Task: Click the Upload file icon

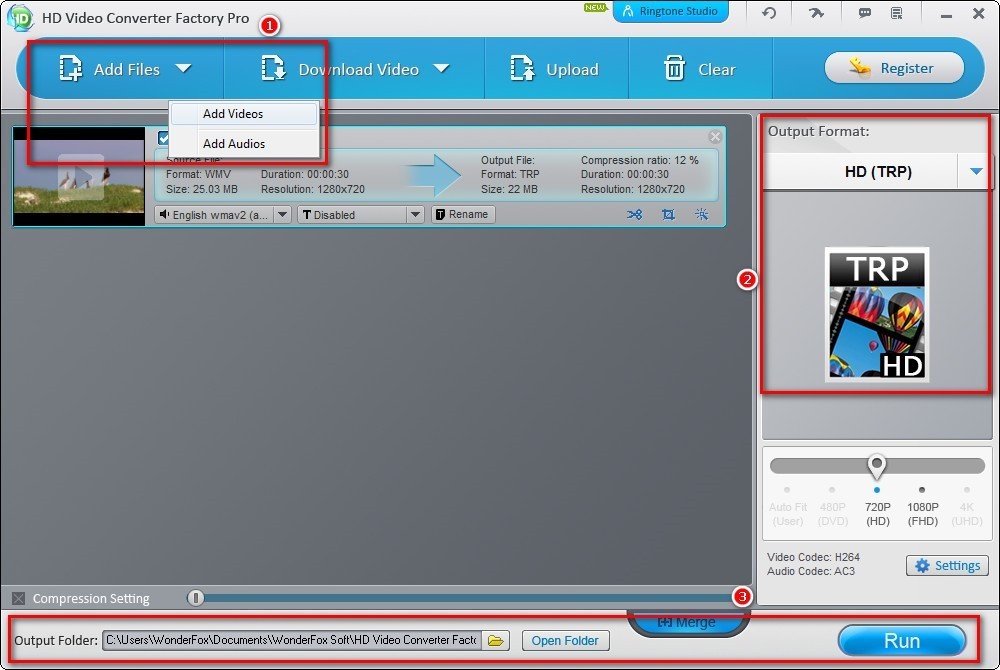Action: (522, 68)
